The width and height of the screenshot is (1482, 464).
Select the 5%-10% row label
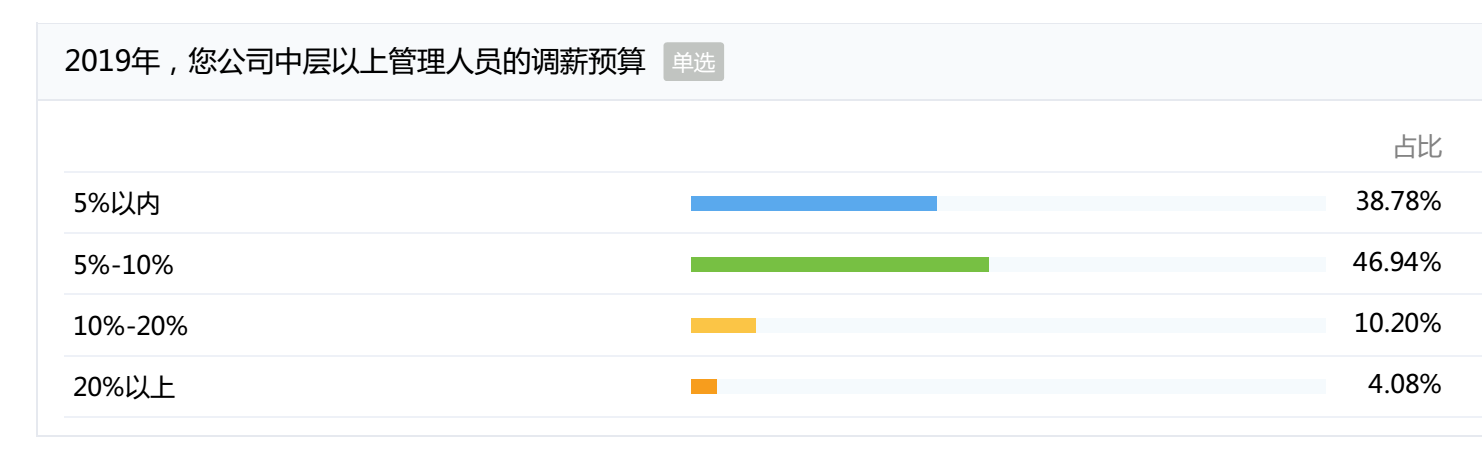coord(123,265)
